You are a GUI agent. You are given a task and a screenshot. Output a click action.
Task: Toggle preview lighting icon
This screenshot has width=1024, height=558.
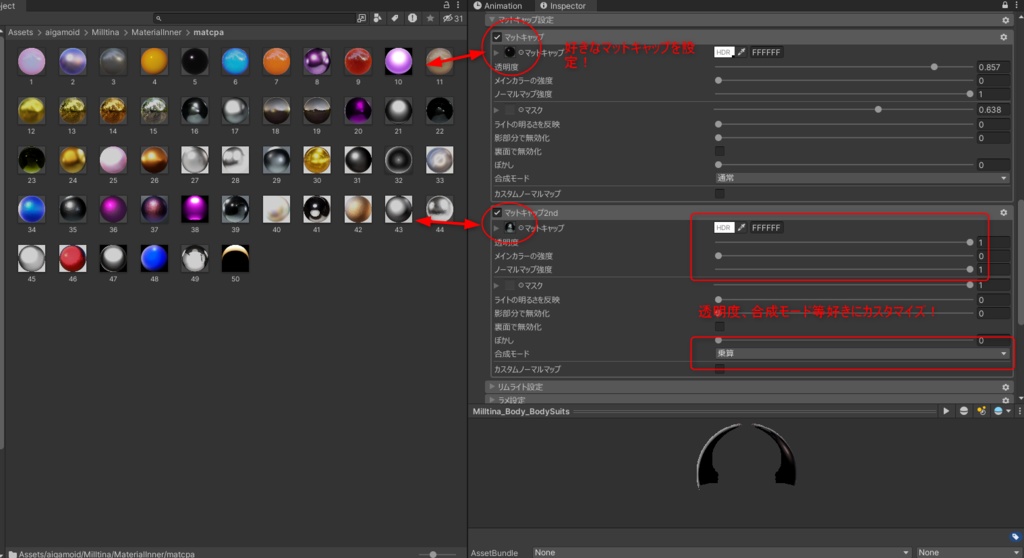click(x=981, y=411)
